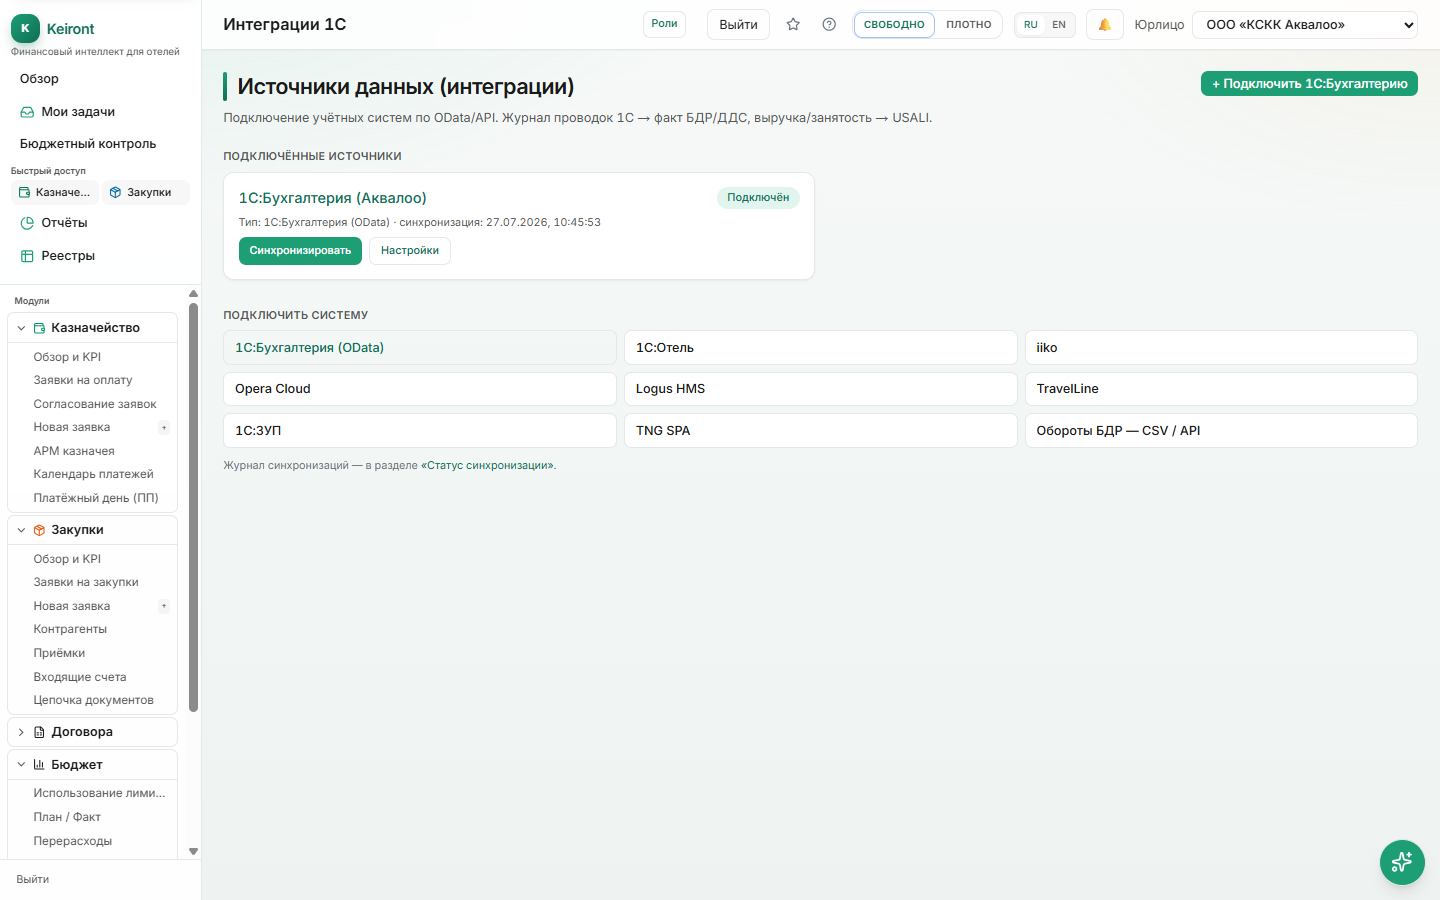The height and width of the screenshot is (900, 1440).
Task: Select the 1С:Бухгалтерия (OData) system card
Action: click(x=420, y=348)
